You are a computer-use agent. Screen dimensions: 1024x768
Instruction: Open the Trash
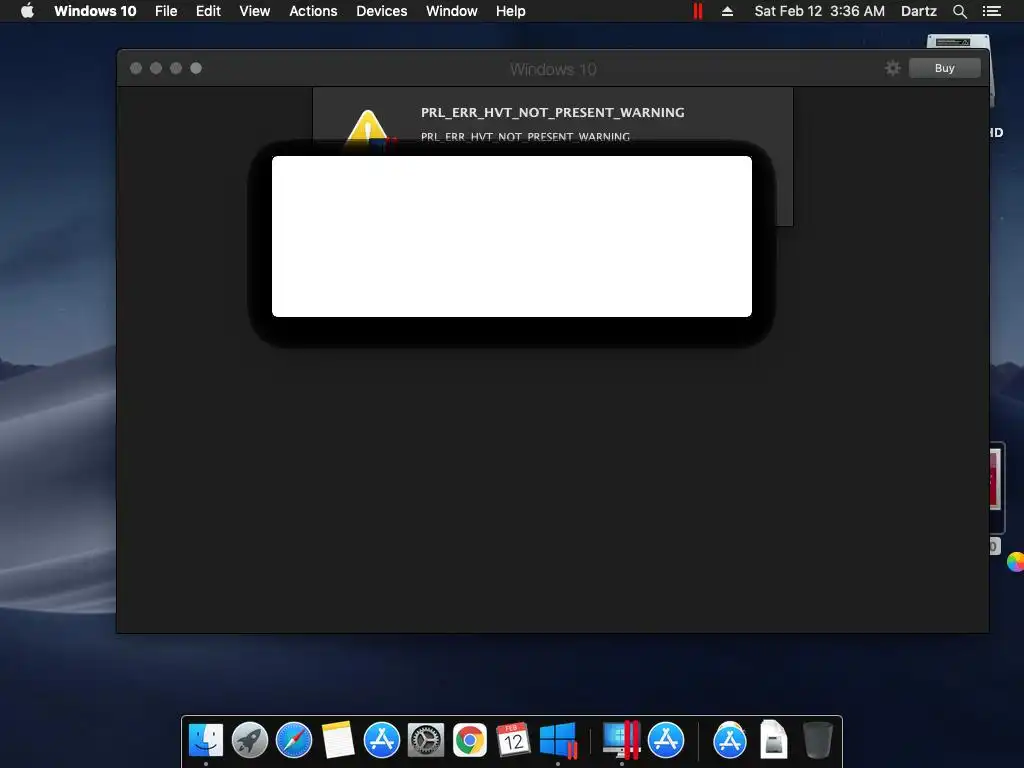pos(817,740)
